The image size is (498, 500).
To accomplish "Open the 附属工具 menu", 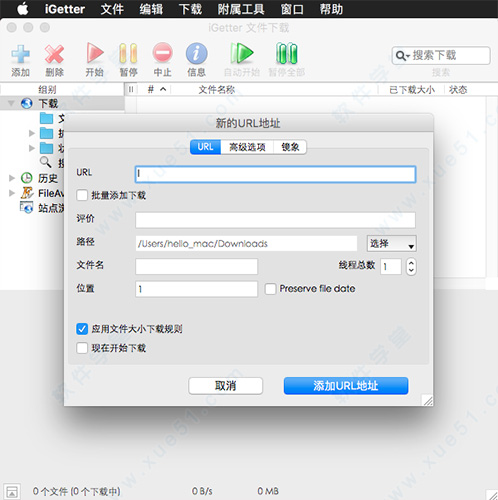I will tap(241, 9).
